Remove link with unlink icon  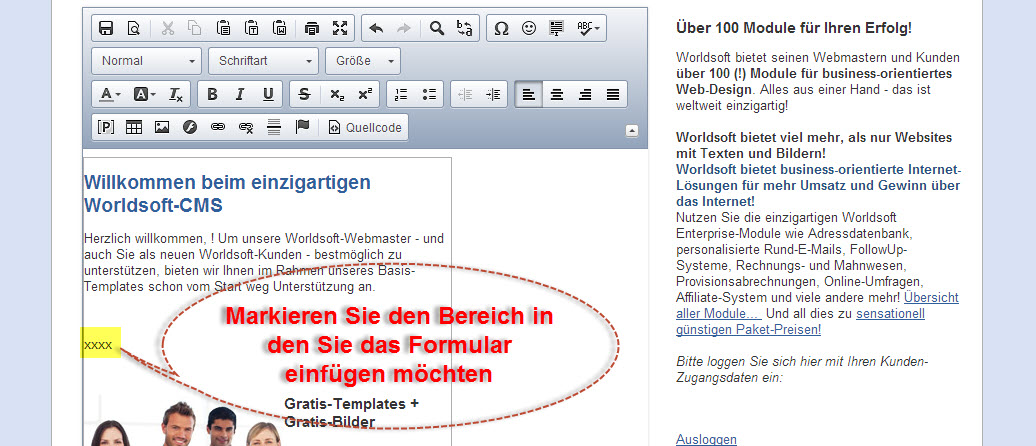(x=246, y=127)
